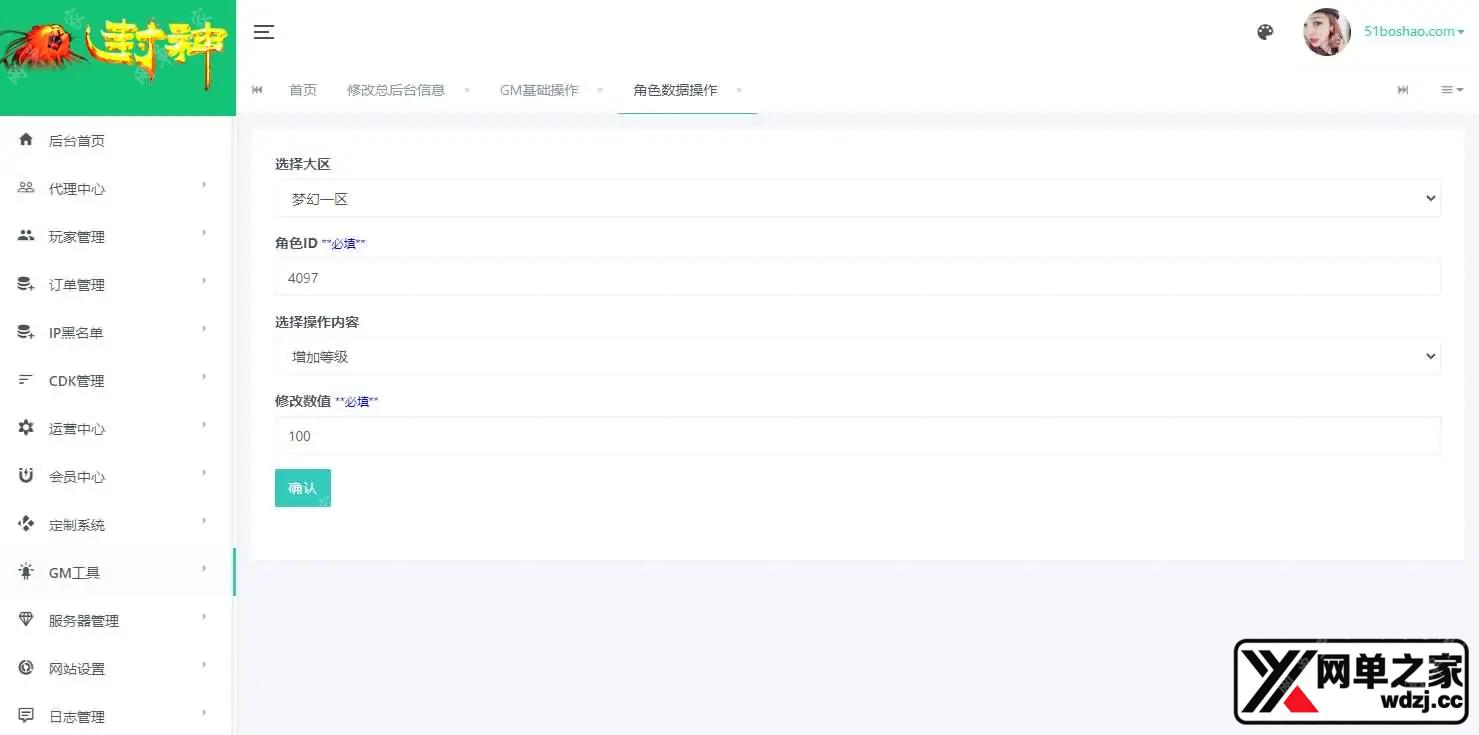Click the hamburger menu collapse icon

click(264, 32)
